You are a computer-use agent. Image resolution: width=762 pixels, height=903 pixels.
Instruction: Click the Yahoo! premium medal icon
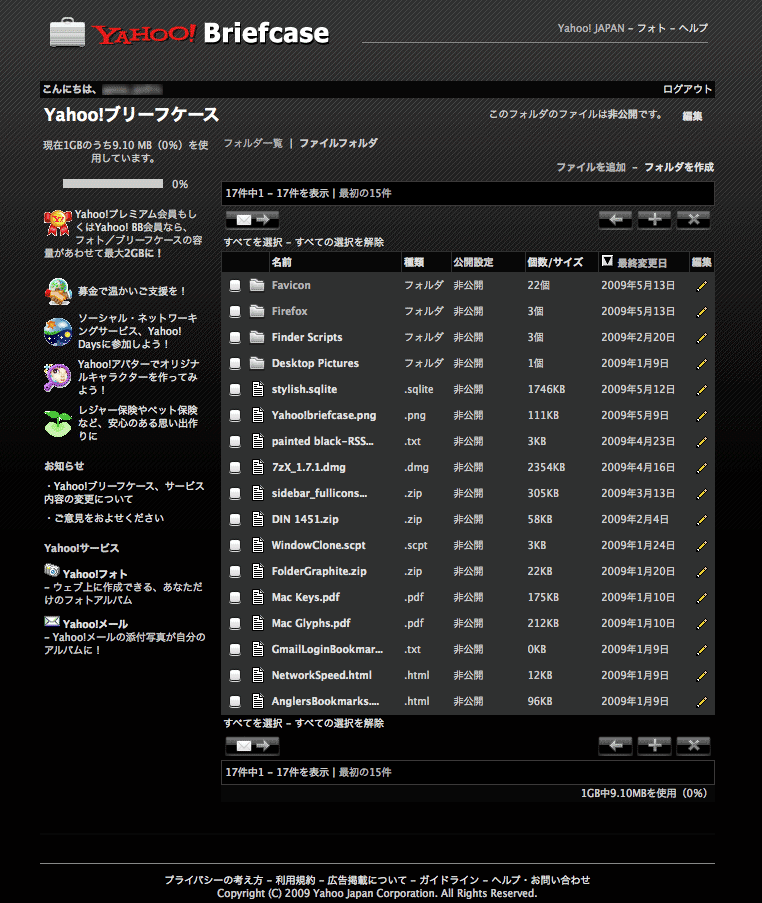tap(58, 223)
